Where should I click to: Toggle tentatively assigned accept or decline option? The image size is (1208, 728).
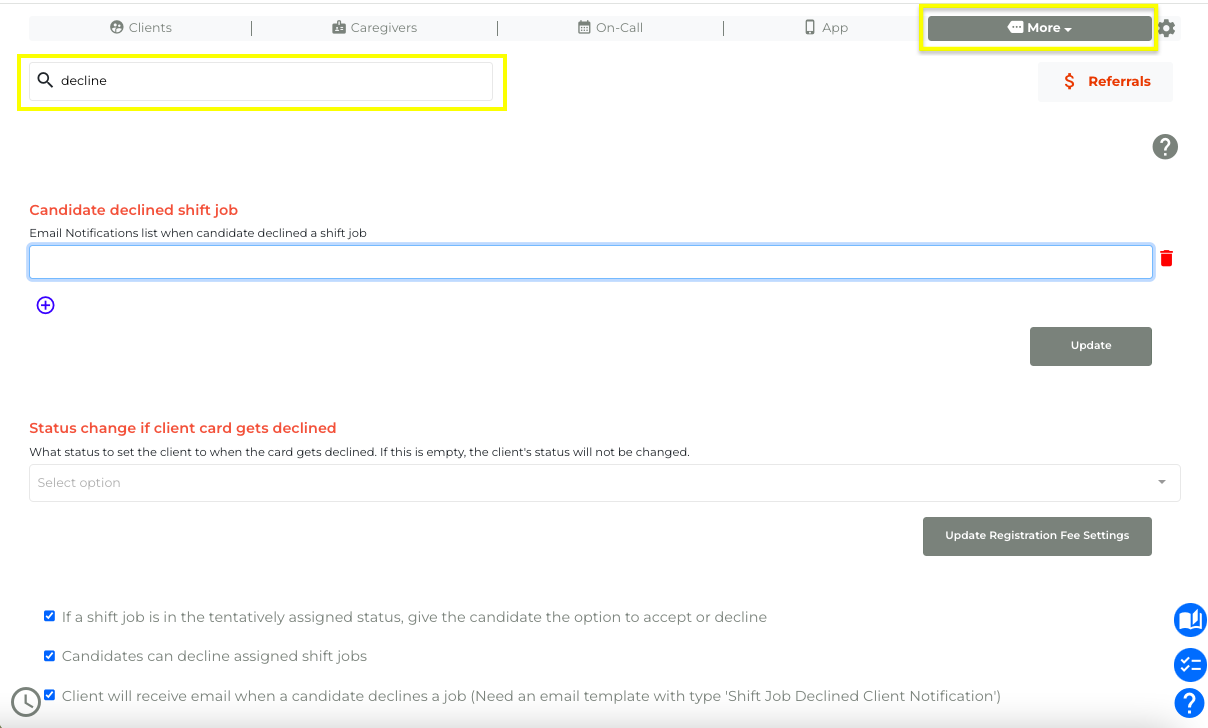pyautogui.click(x=50, y=616)
